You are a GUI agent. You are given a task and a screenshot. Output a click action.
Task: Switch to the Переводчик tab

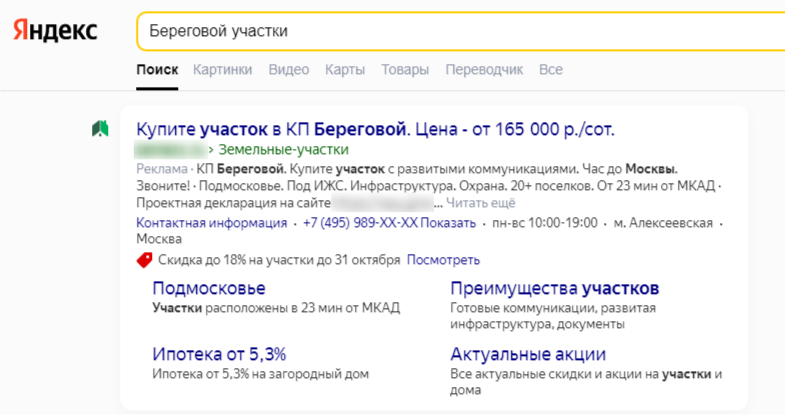pos(484,70)
